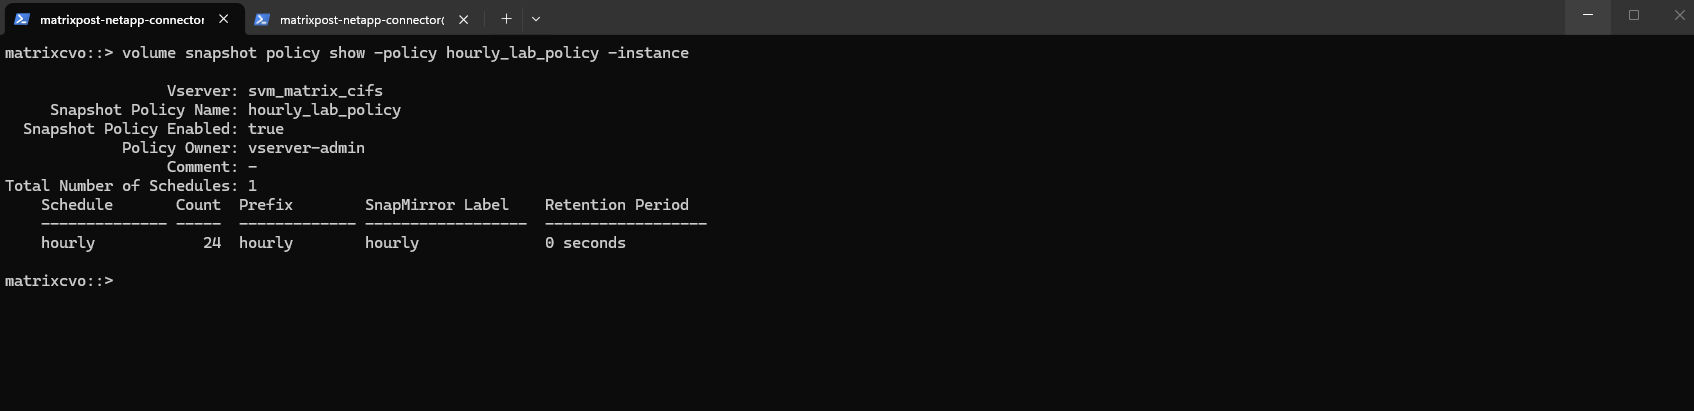
Task: Click the second tab's PowerShell icon
Action: (262, 19)
